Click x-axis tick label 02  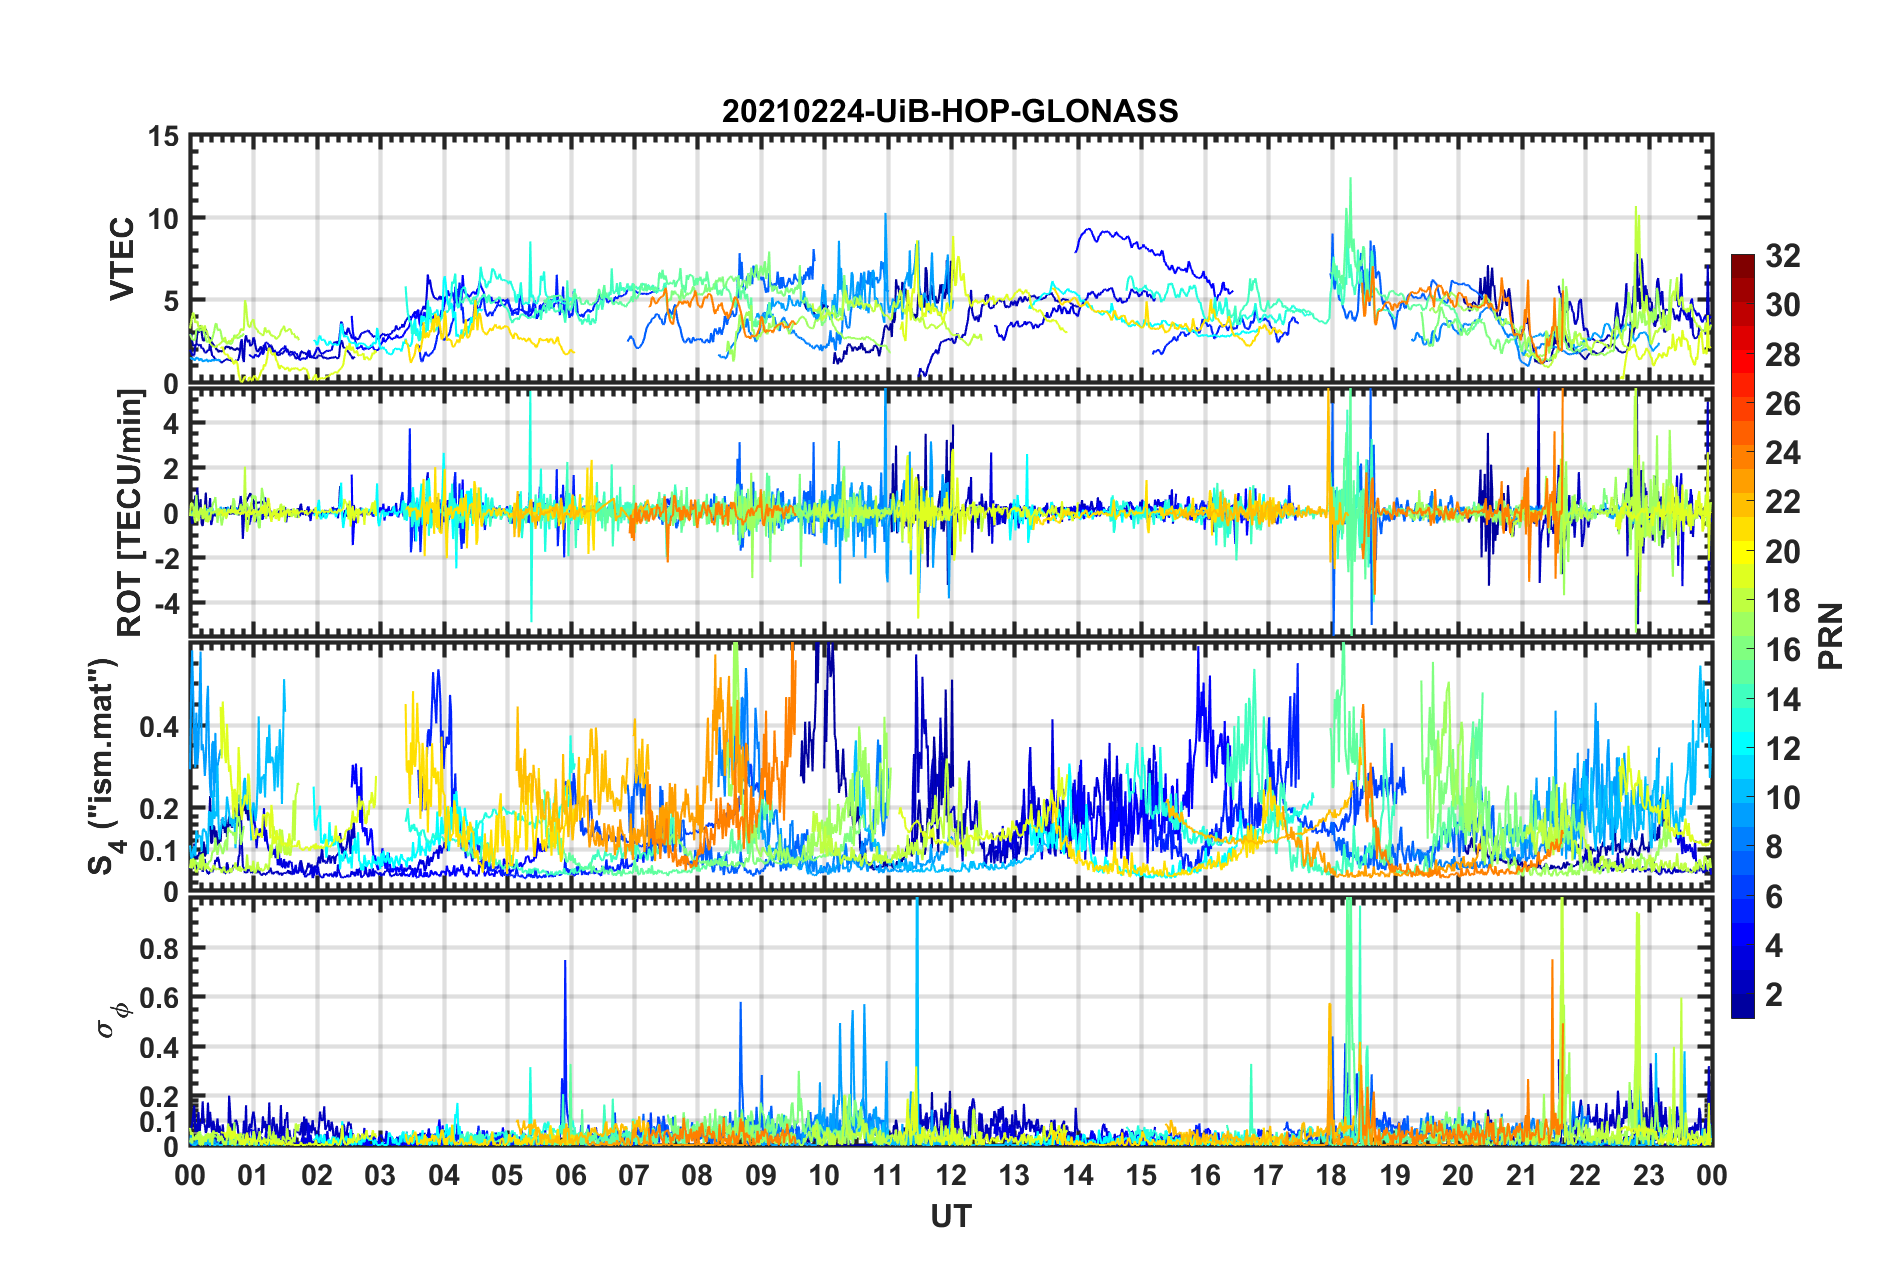[x=317, y=1174]
